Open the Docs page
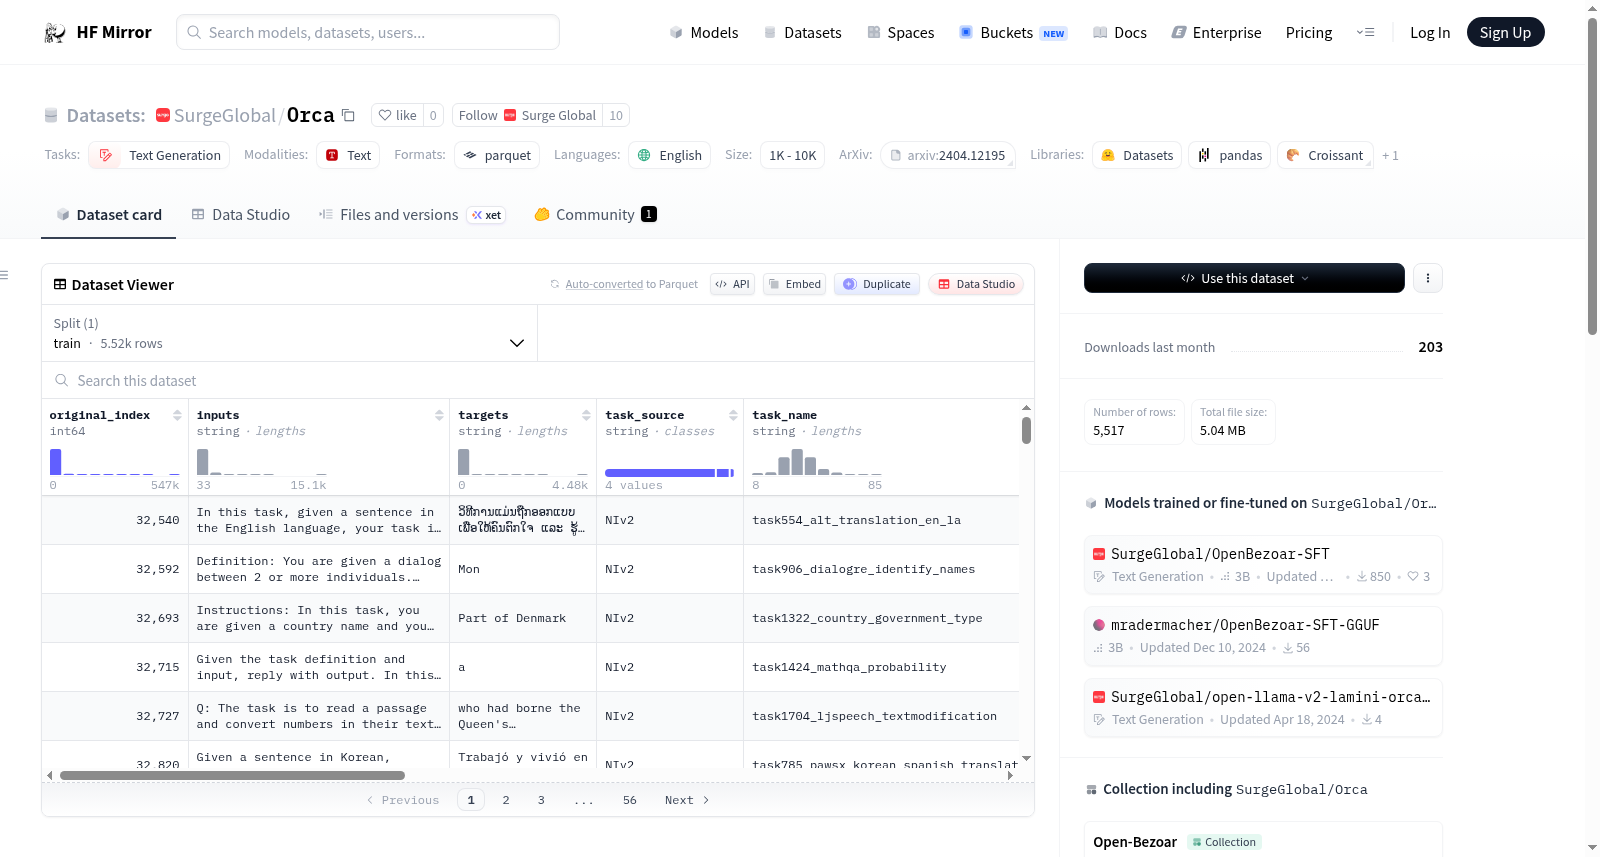The height and width of the screenshot is (857, 1600). point(1120,32)
